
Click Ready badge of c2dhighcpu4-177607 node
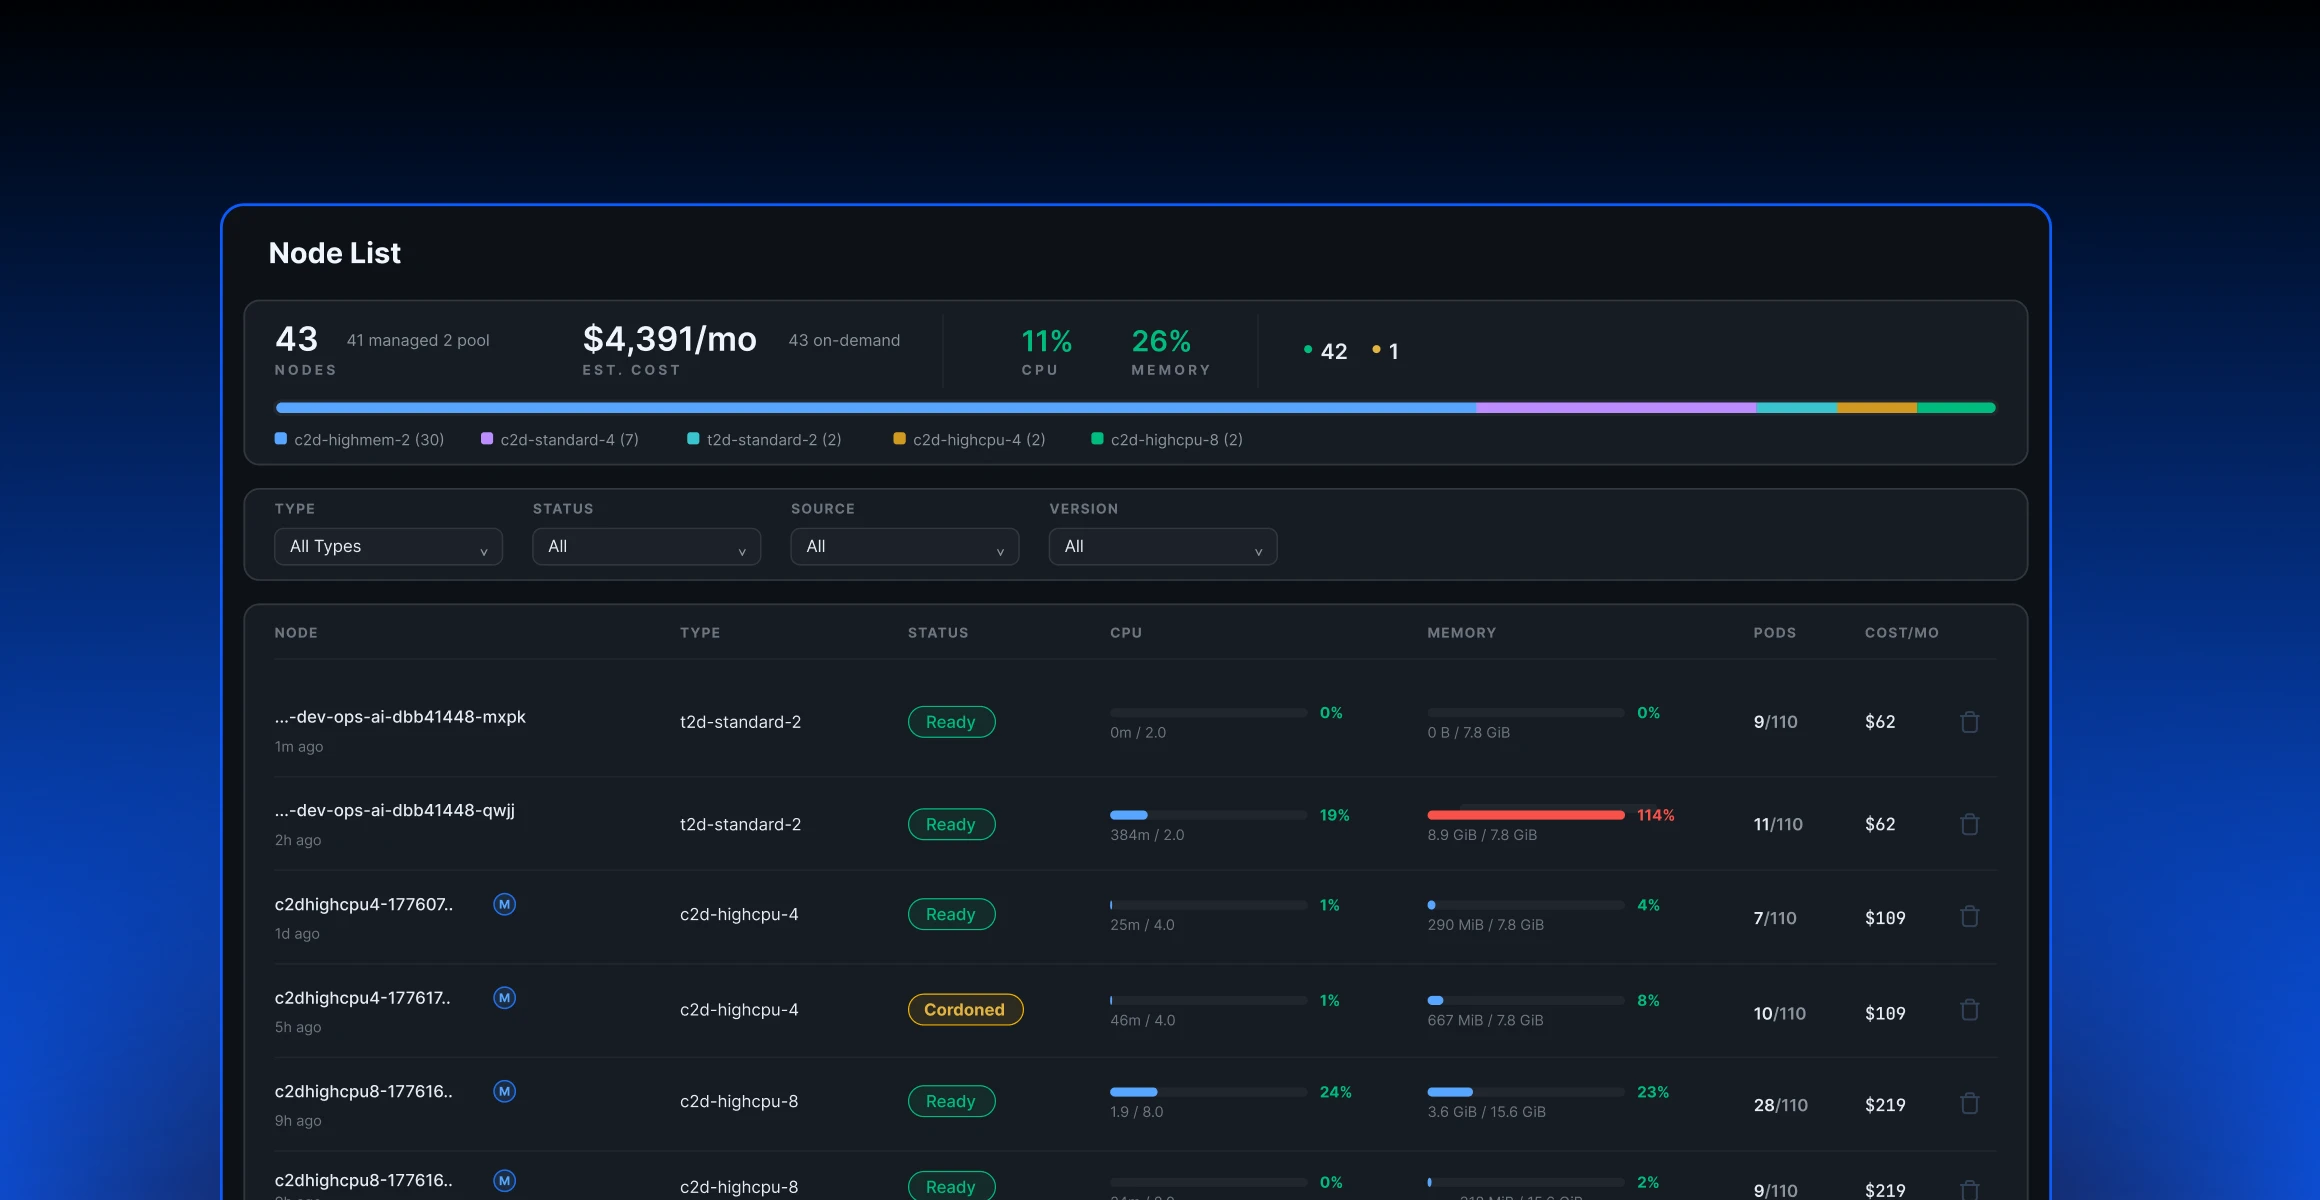tap(951, 914)
